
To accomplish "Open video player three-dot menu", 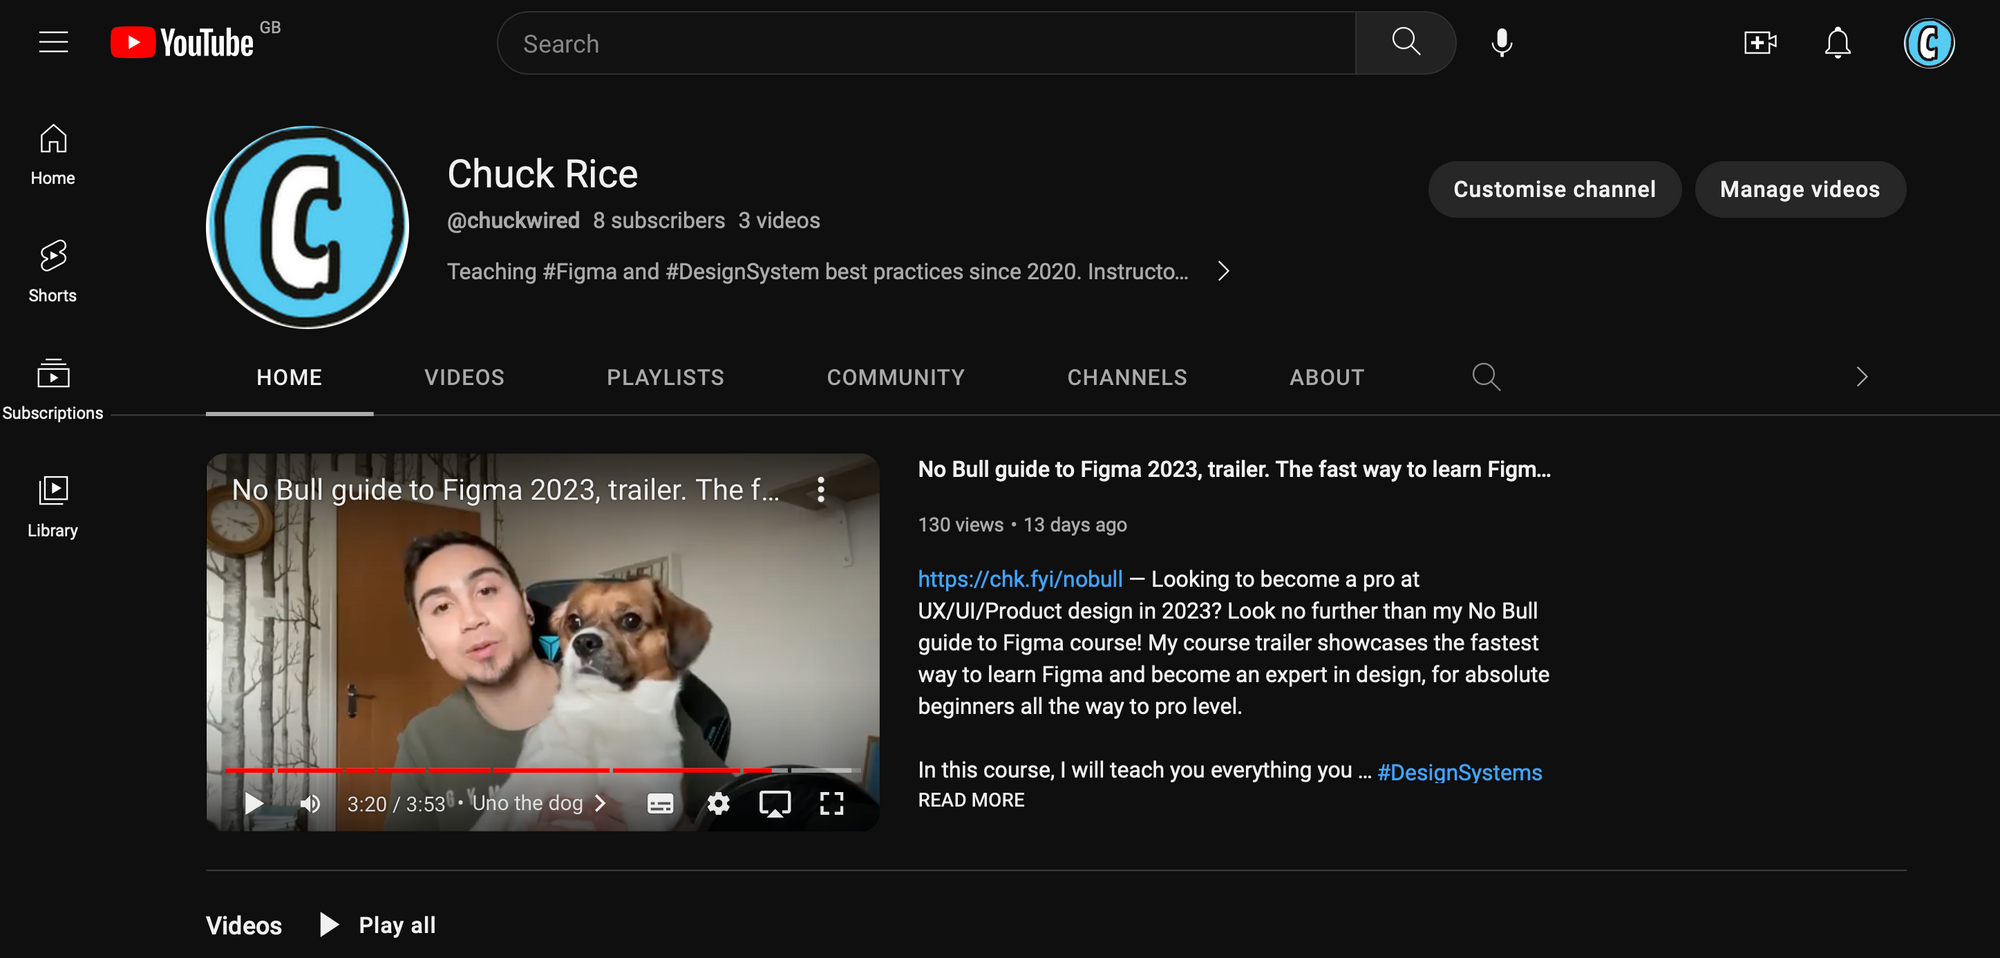I will tap(820, 489).
